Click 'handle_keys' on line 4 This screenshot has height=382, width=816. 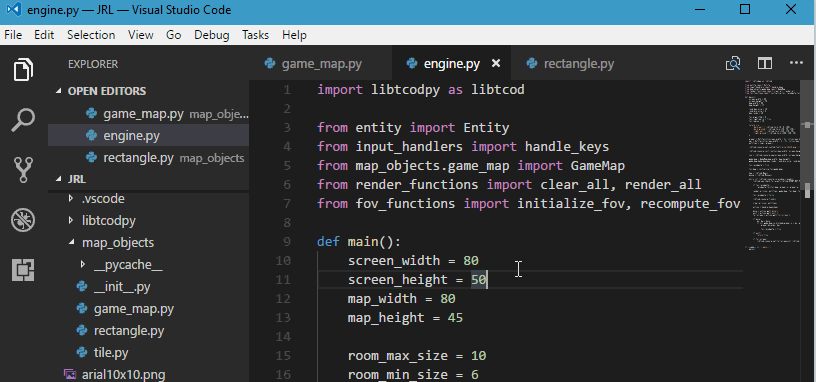coord(567,147)
